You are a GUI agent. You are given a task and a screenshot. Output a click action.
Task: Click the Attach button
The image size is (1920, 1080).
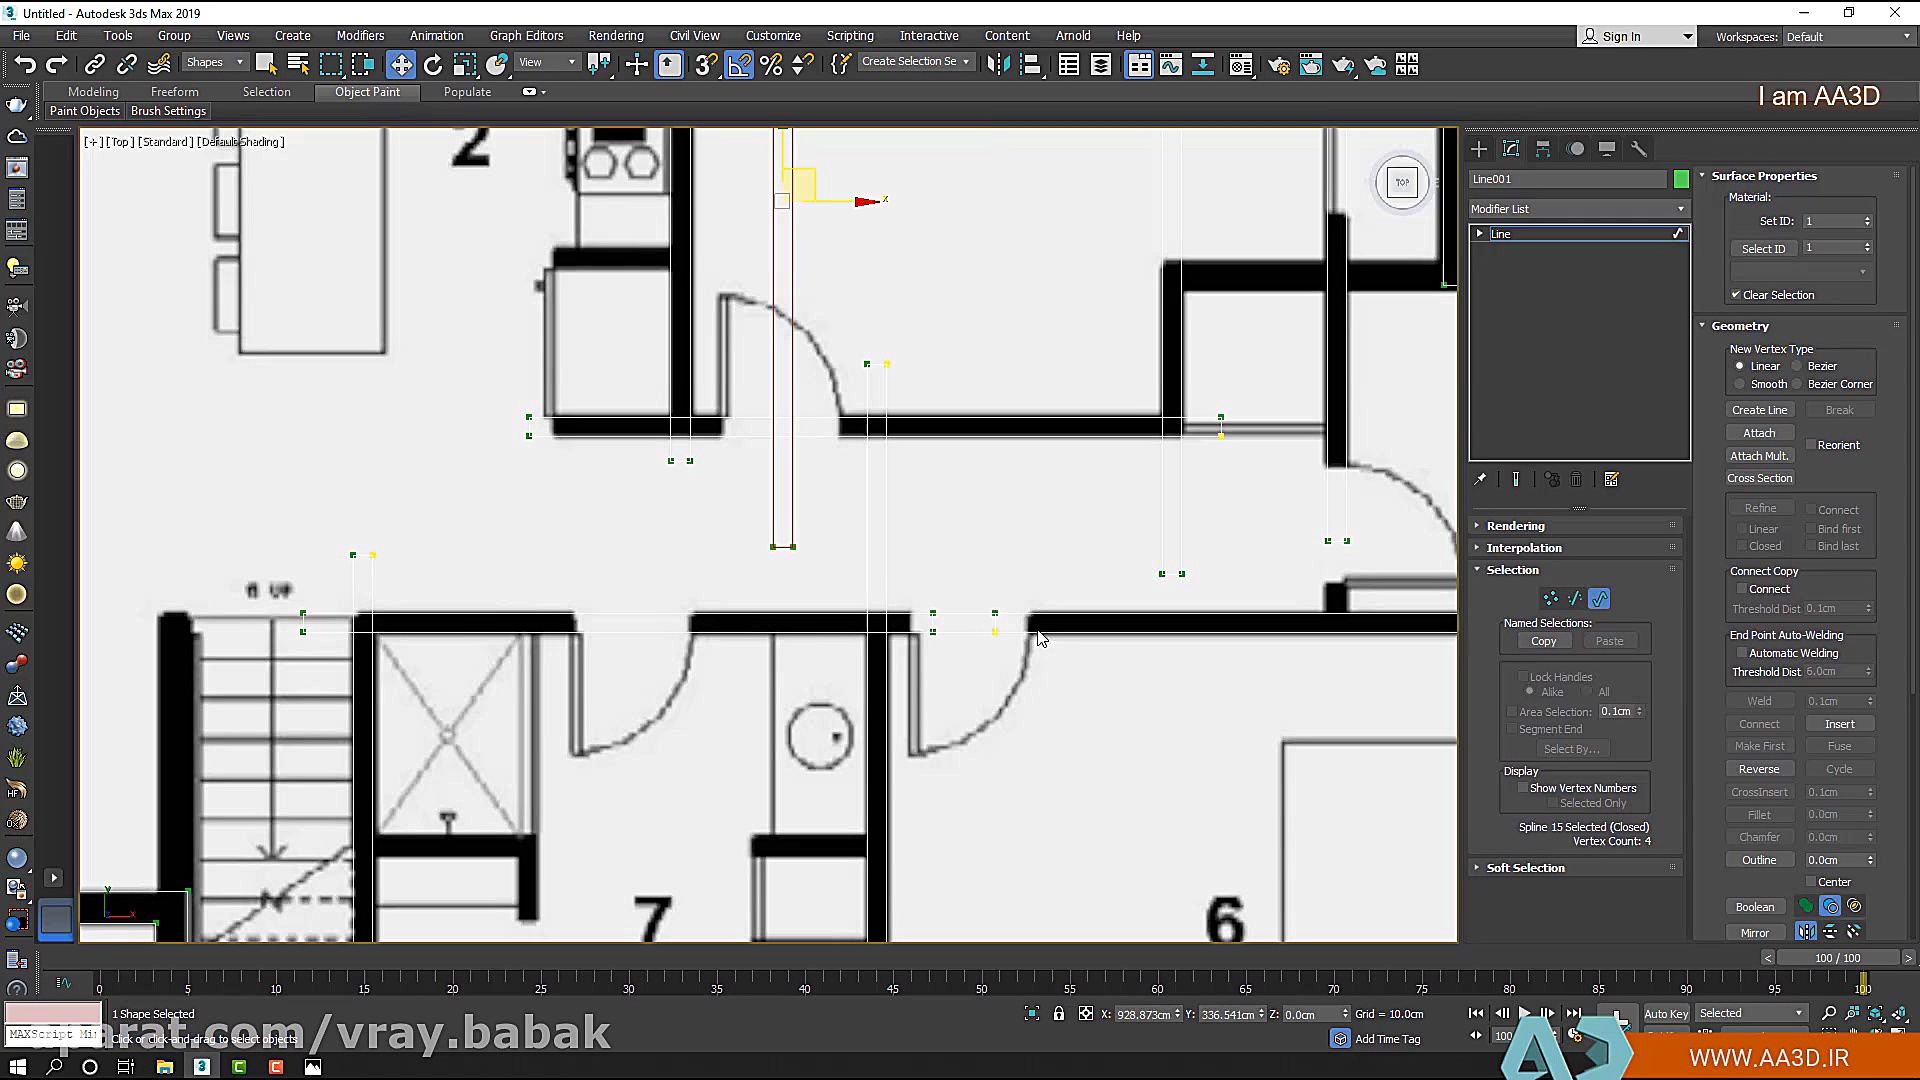pos(1759,433)
